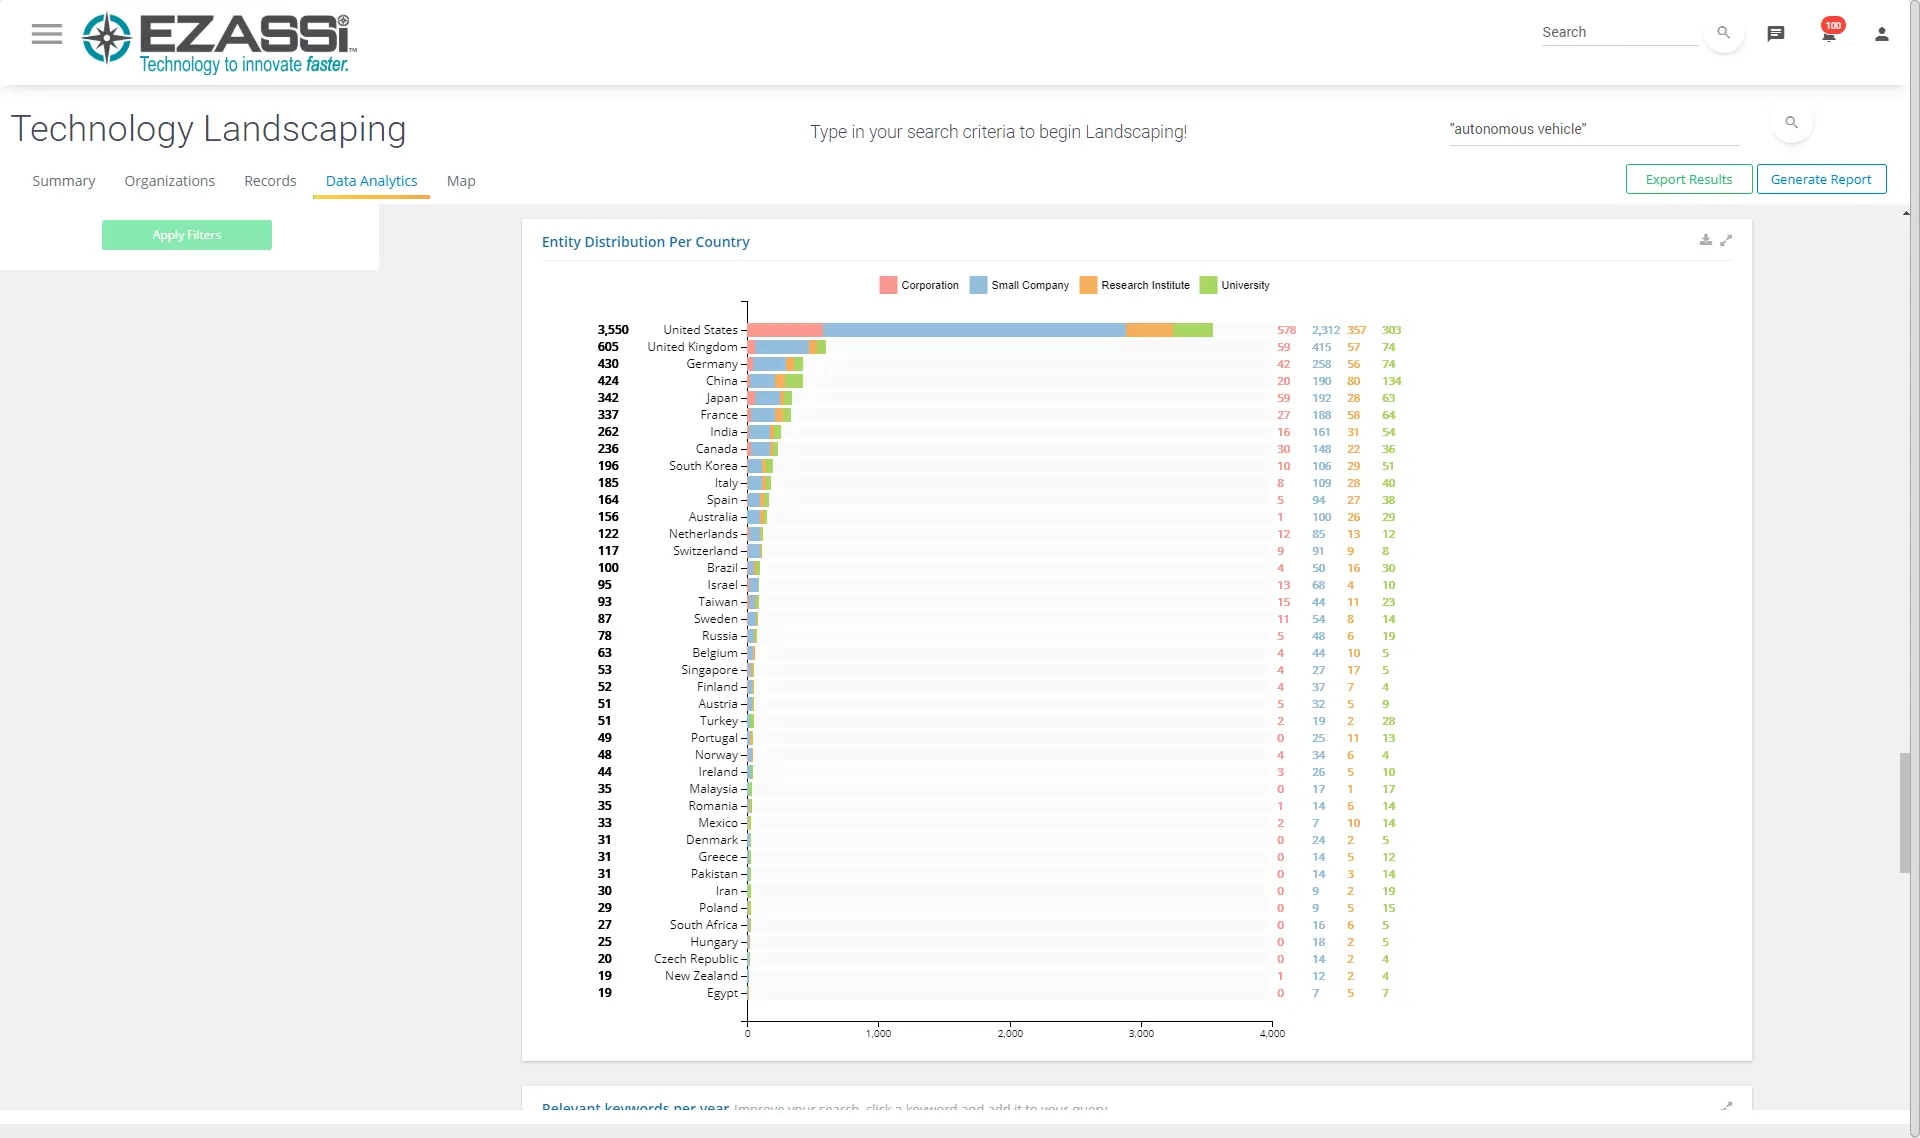Click the 4,000 axis tick label
Image resolution: width=1920 pixels, height=1138 pixels.
[1272, 1034]
